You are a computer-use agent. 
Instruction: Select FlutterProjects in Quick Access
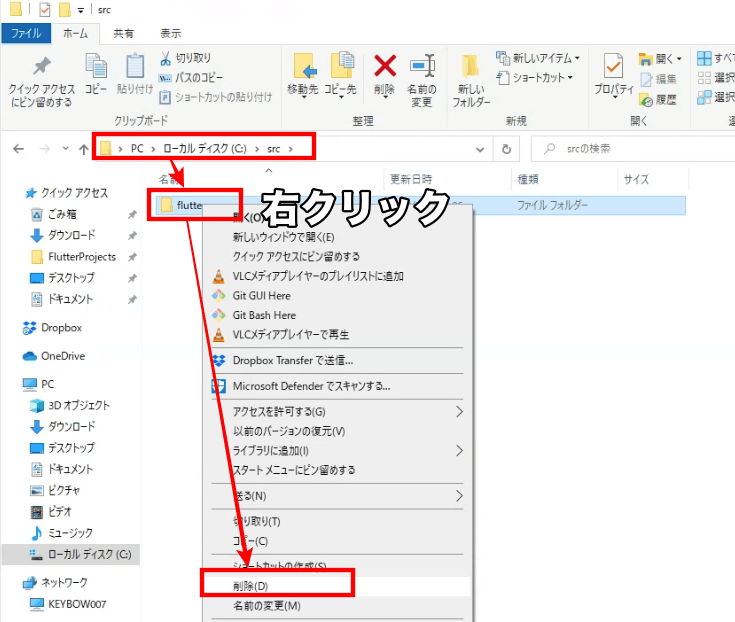[x=73, y=257]
